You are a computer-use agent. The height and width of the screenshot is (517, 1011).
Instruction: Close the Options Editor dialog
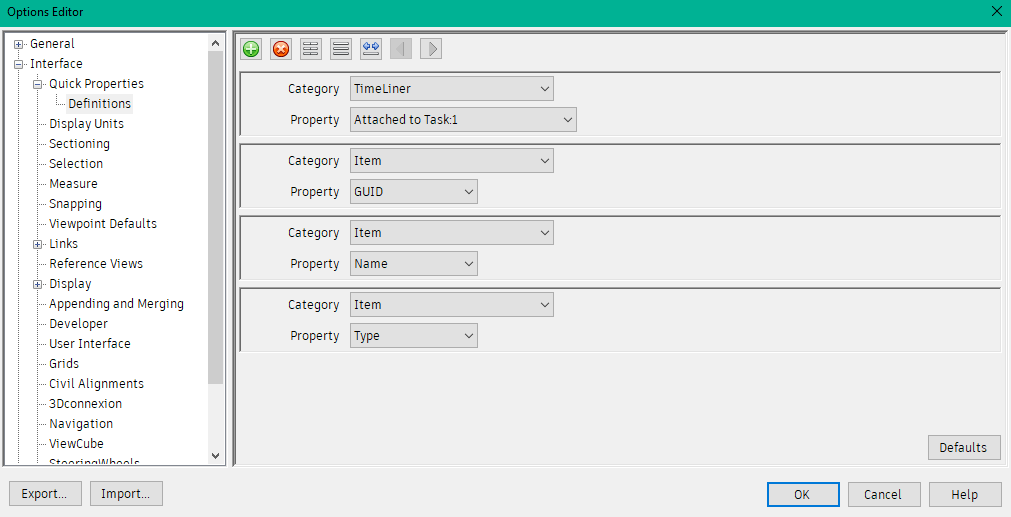coord(996,11)
